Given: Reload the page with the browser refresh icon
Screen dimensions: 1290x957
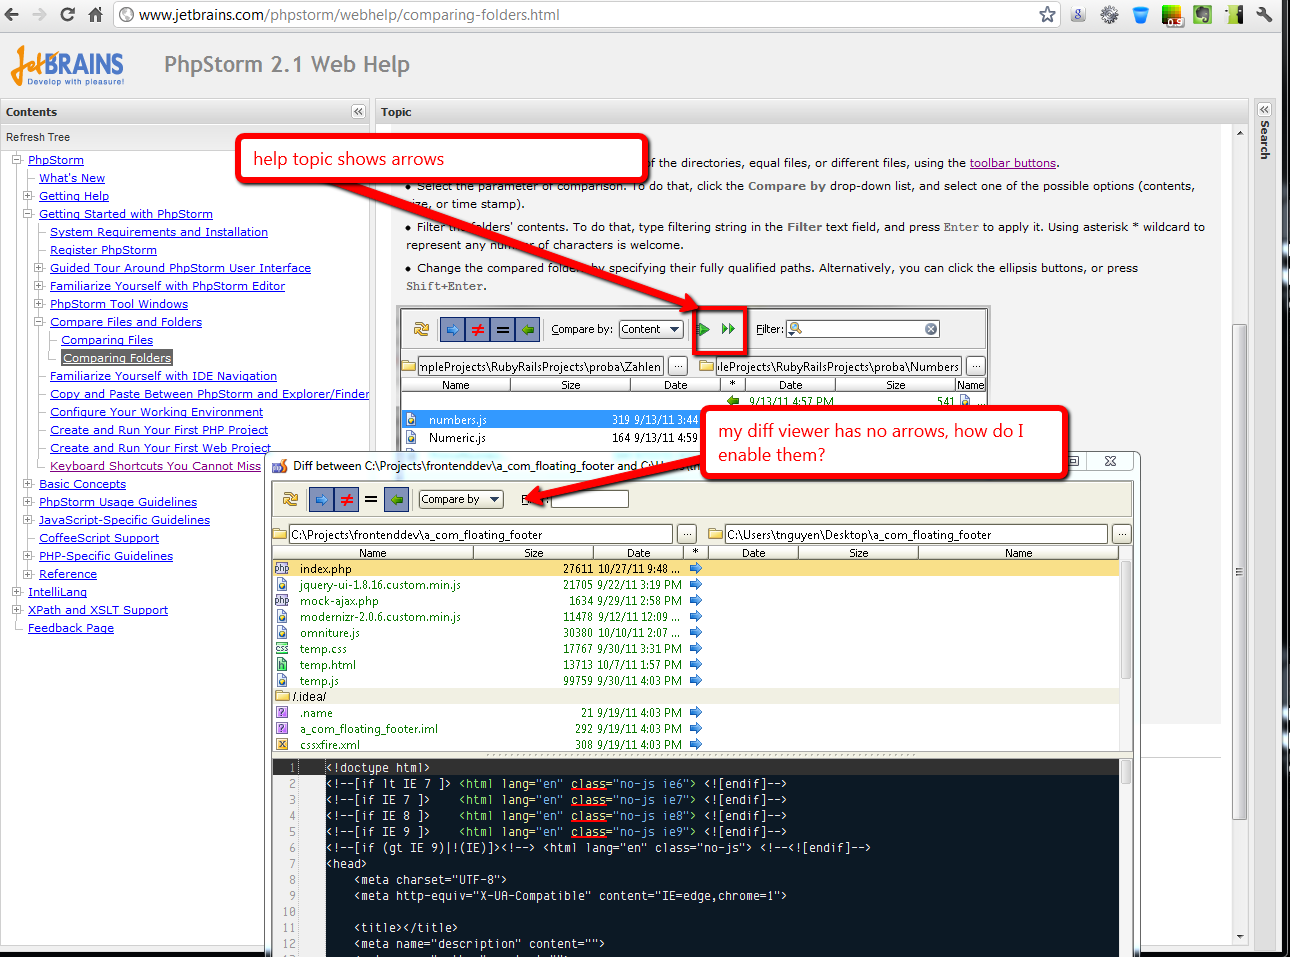Looking at the screenshot, I should pos(67,14).
